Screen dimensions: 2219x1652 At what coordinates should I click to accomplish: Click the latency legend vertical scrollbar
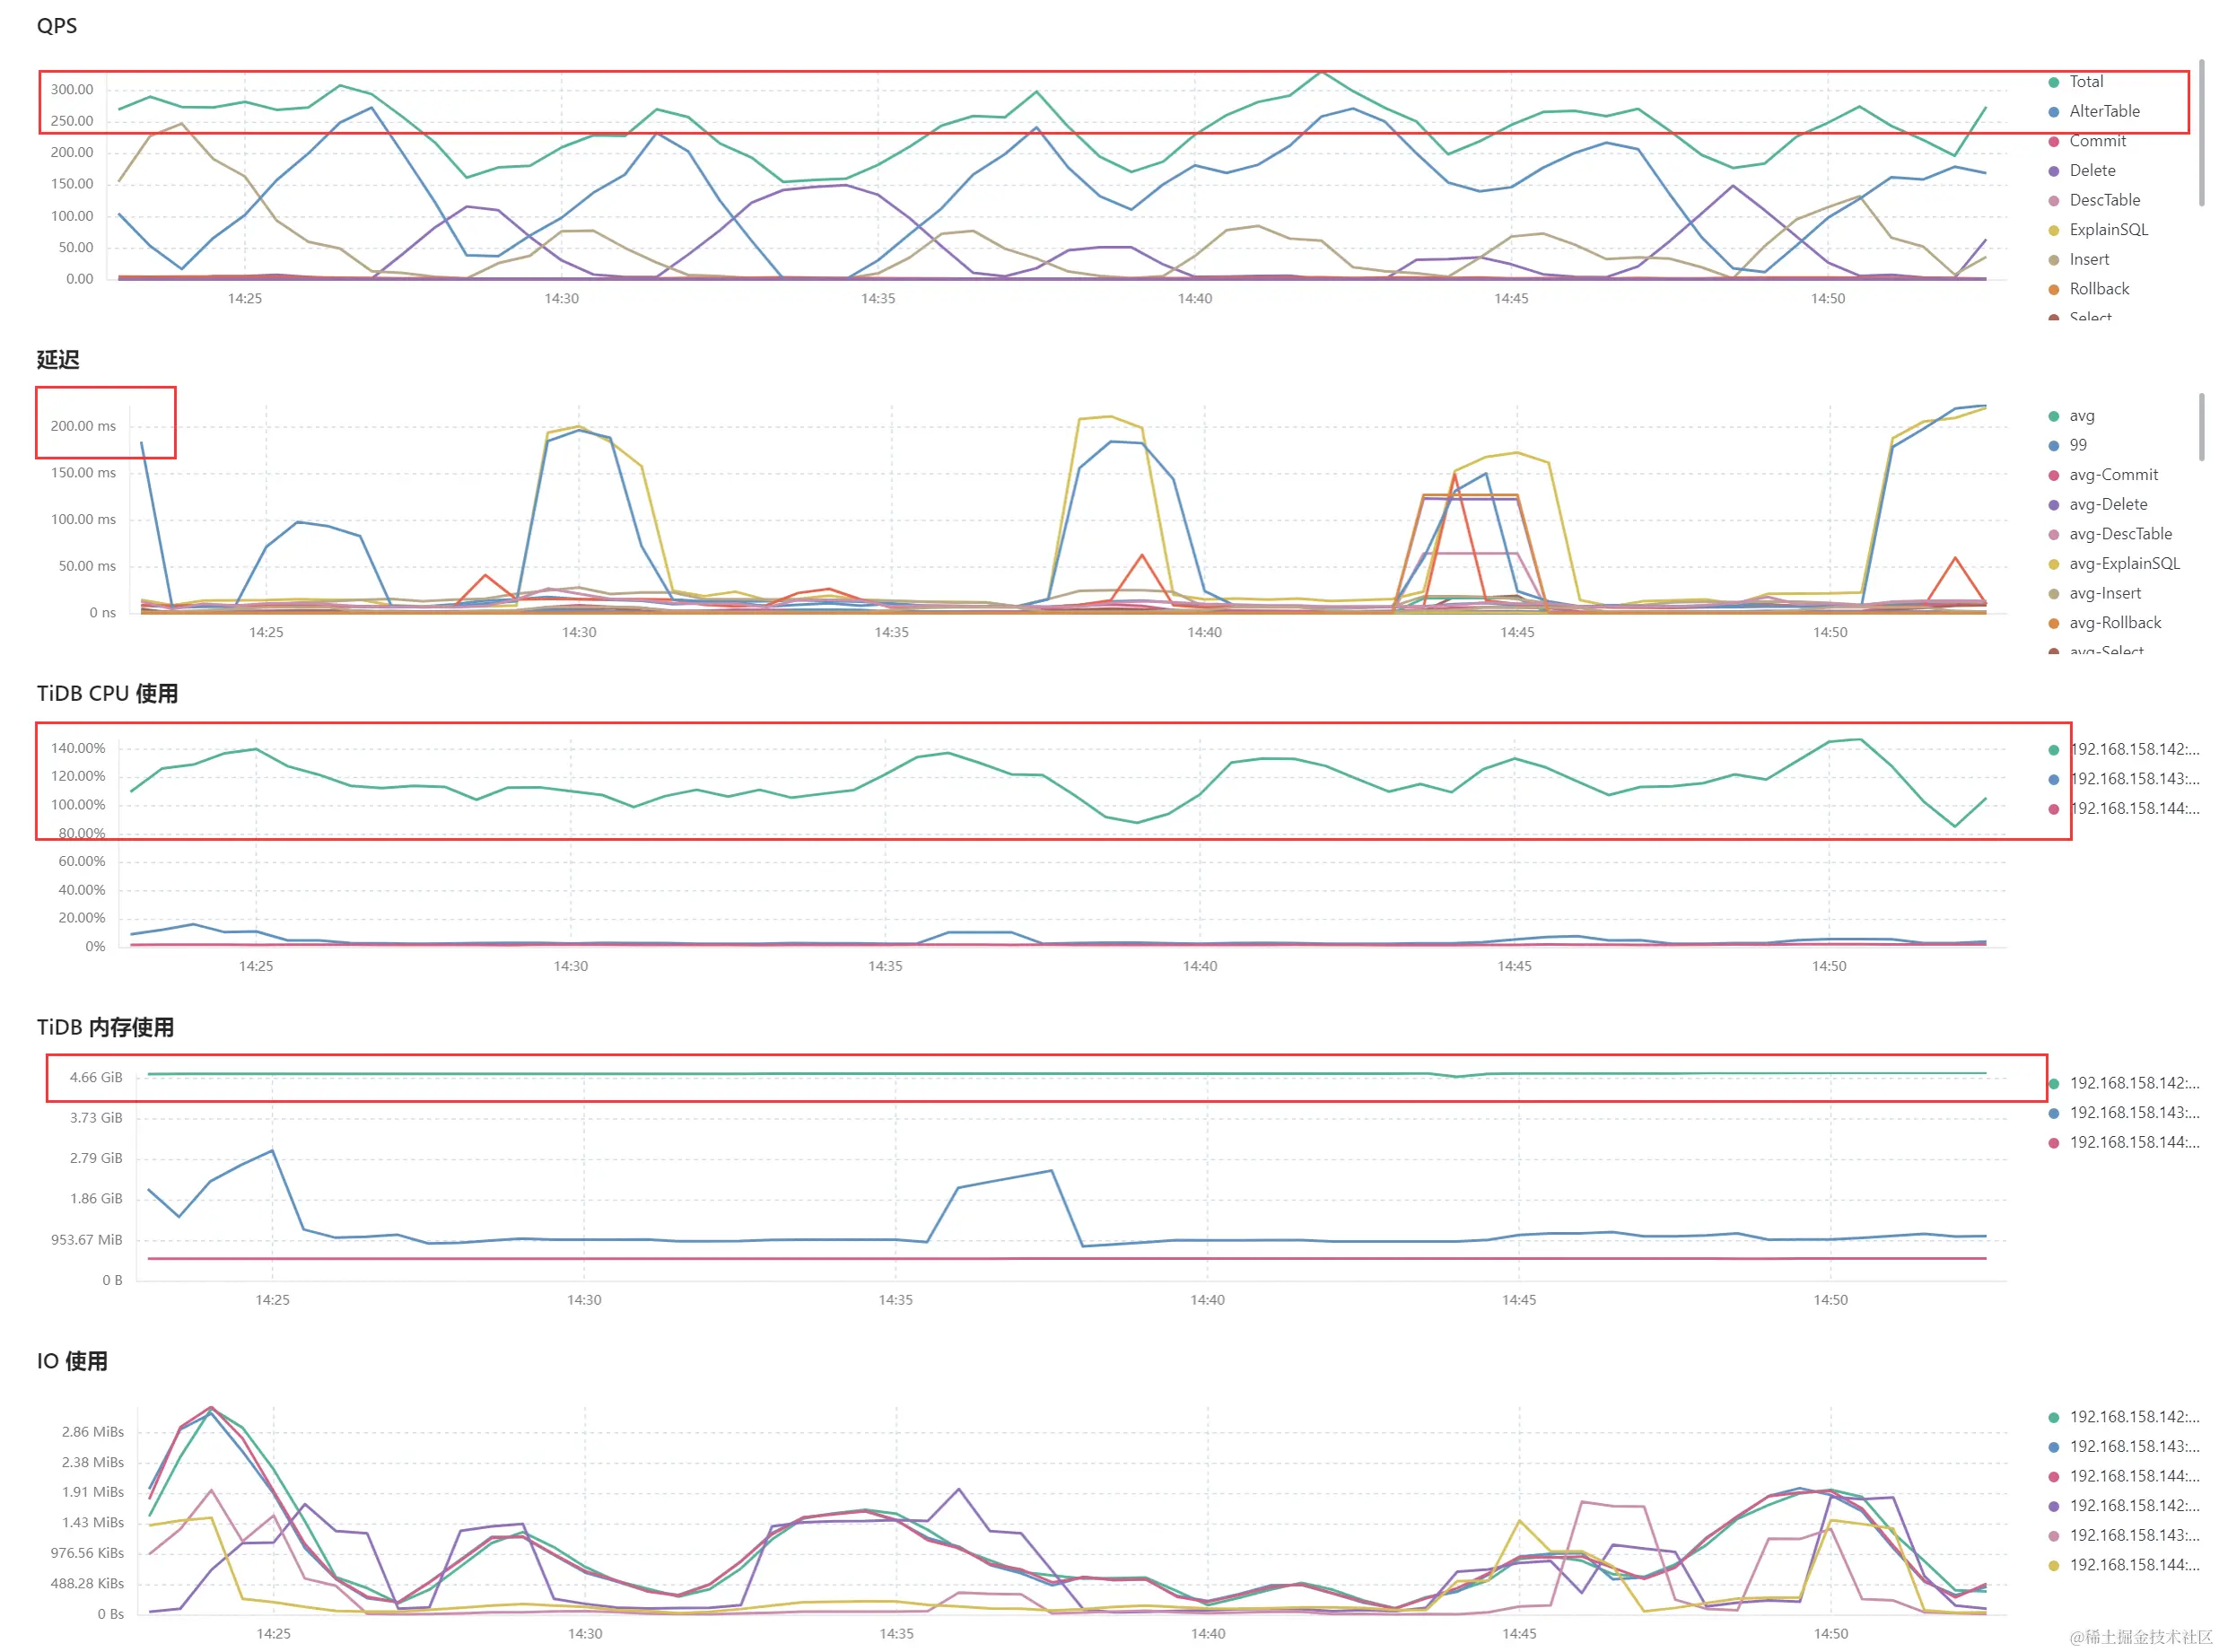tap(2201, 427)
